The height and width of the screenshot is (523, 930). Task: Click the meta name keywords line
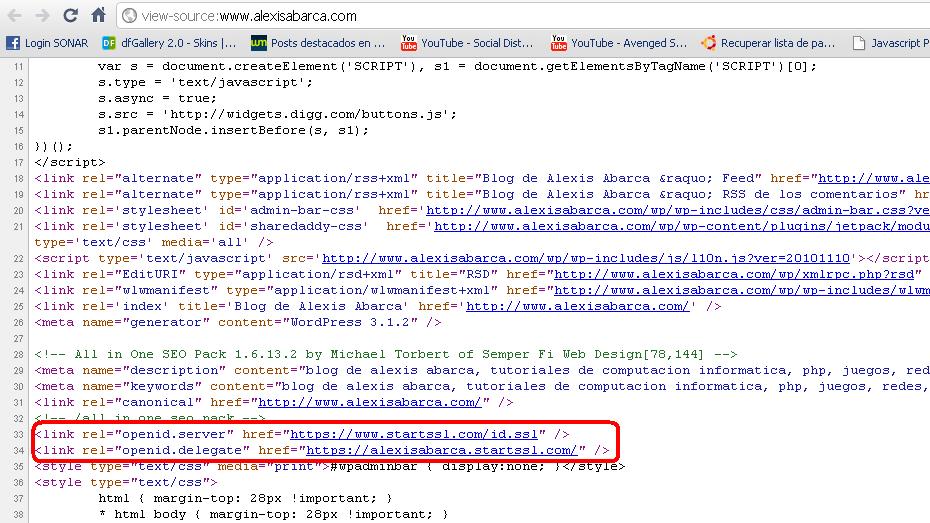click(482, 387)
